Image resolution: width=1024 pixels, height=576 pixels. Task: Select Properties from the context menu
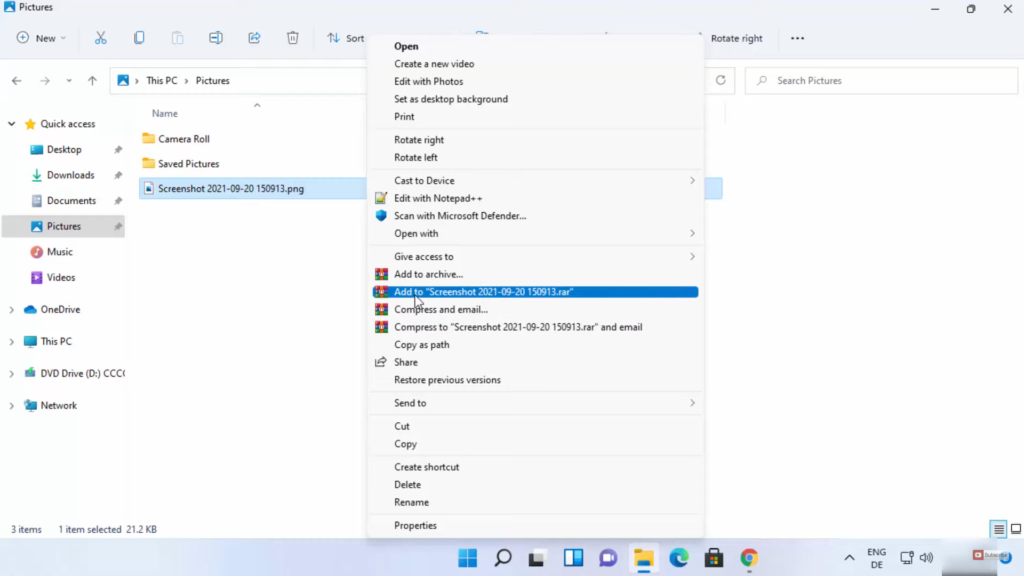coord(415,525)
